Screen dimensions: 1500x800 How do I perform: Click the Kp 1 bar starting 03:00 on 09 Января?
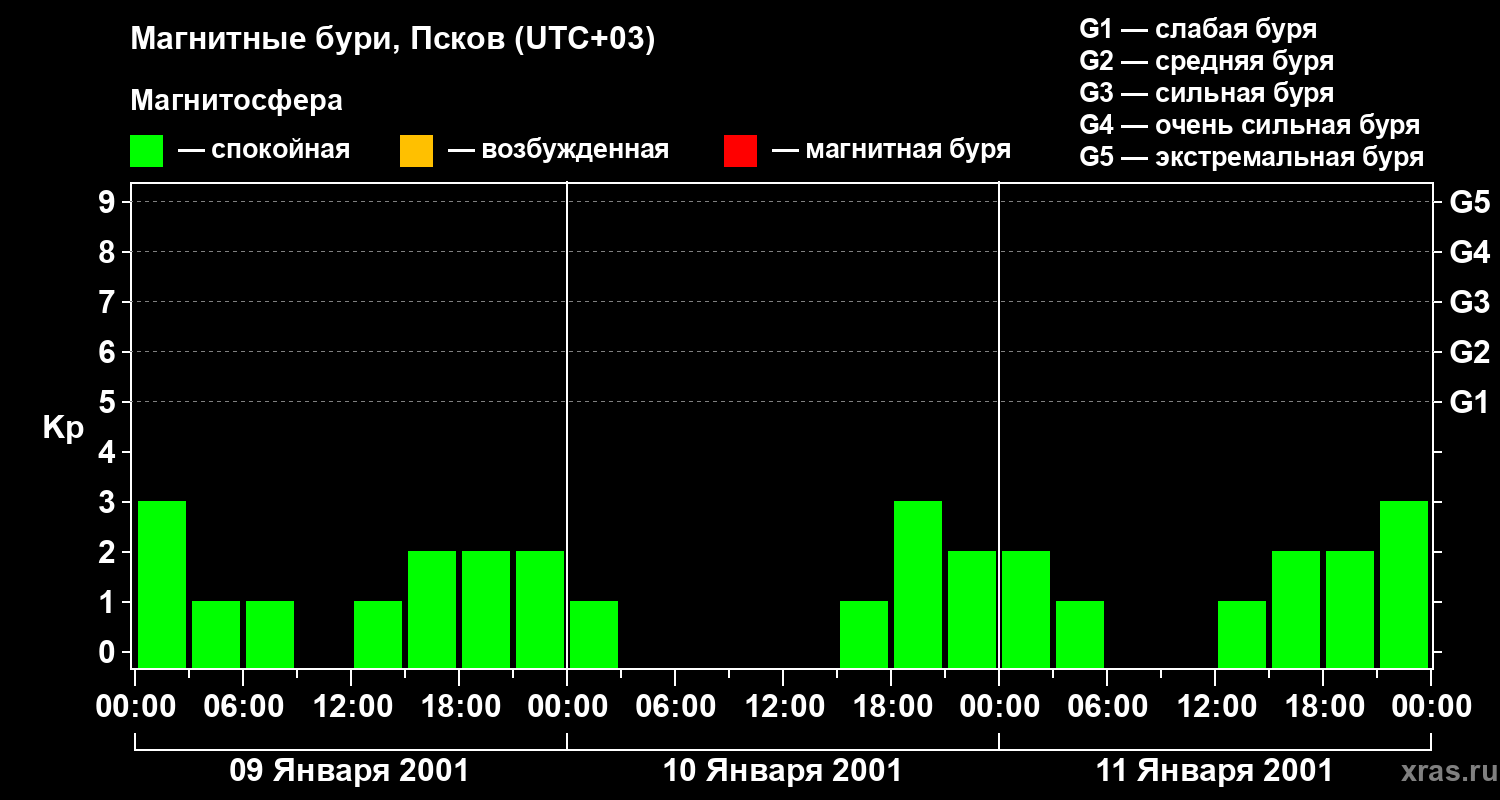click(x=216, y=634)
